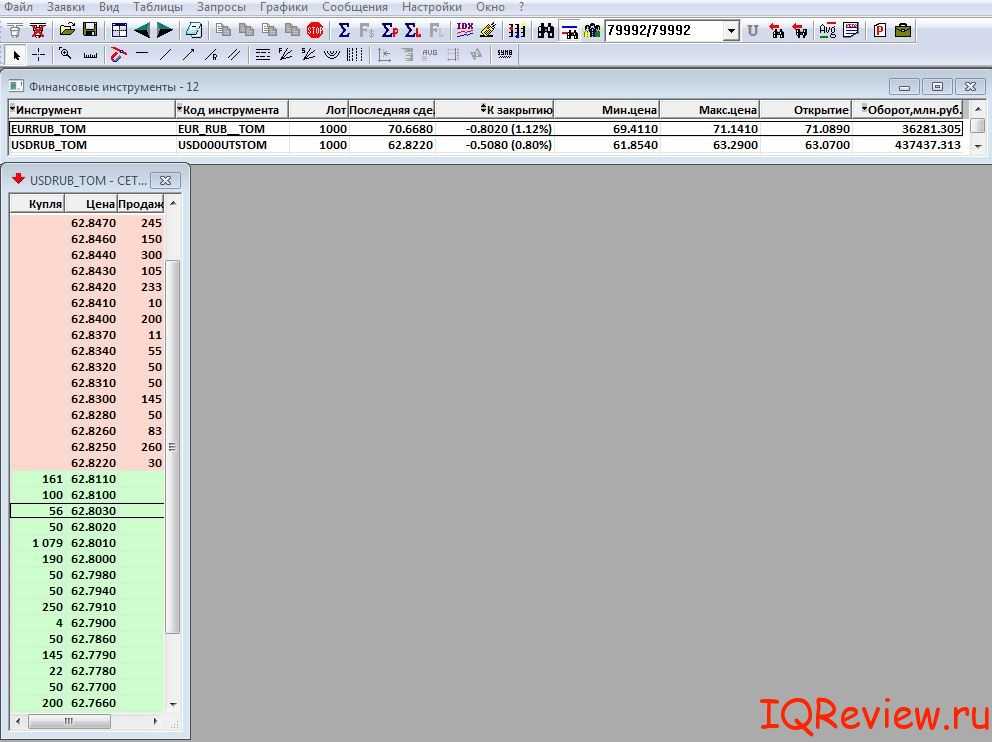Viewport: 992px width, 742px height.
Task: Click the red STOP sign icon
Action: pyautogui.click(x=315, y=31)
